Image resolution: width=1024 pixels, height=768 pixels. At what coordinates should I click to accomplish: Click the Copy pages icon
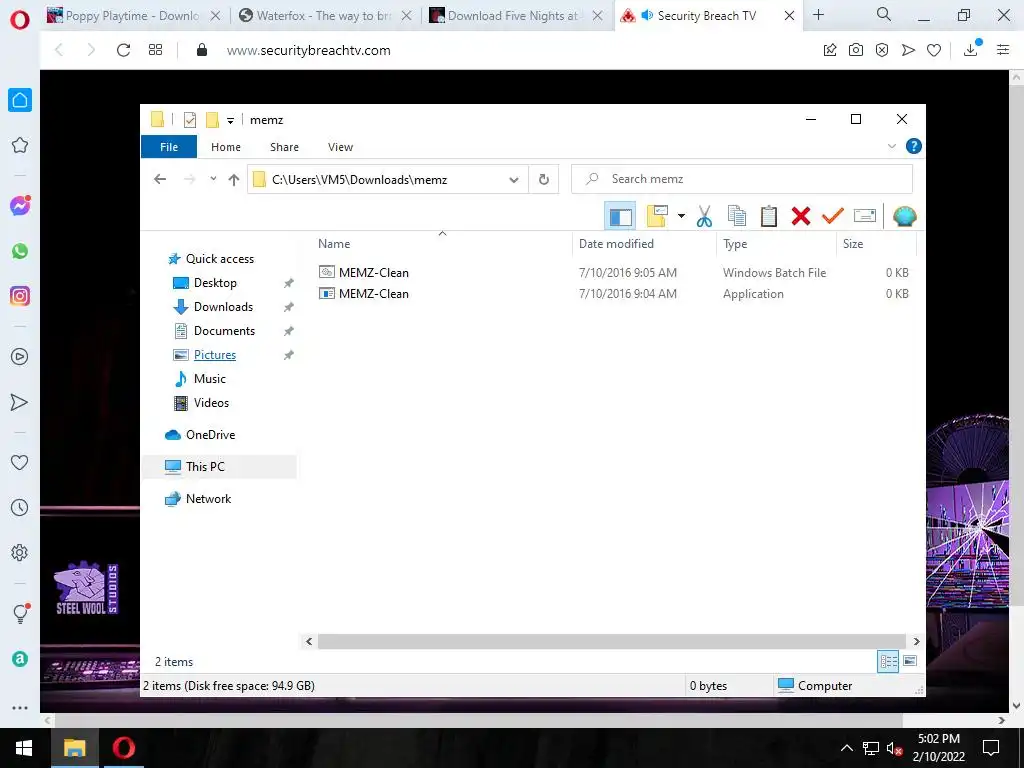737,216
